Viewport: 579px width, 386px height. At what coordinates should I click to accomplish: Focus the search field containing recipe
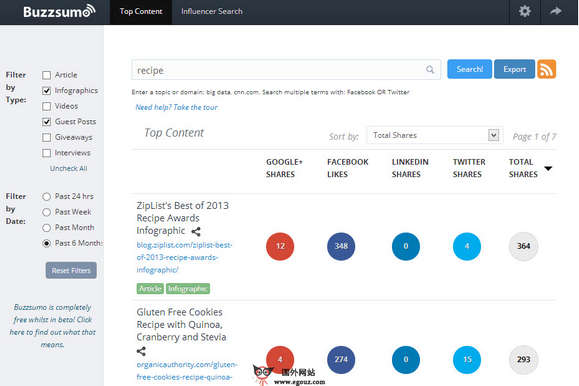[286, 69]
